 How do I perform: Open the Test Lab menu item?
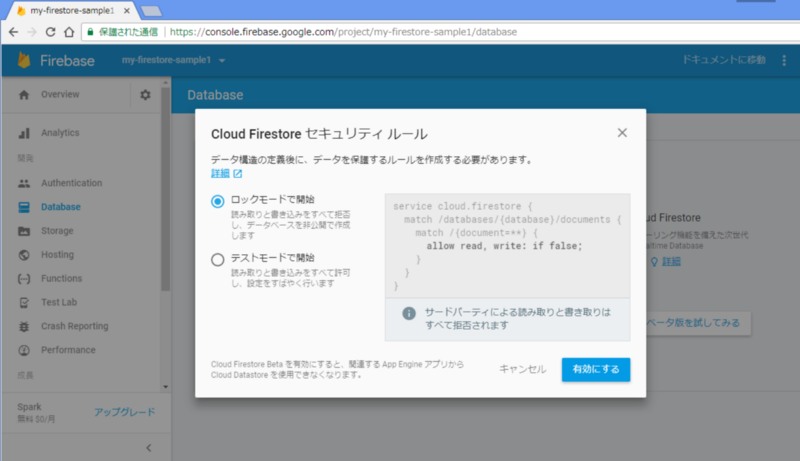59,302
